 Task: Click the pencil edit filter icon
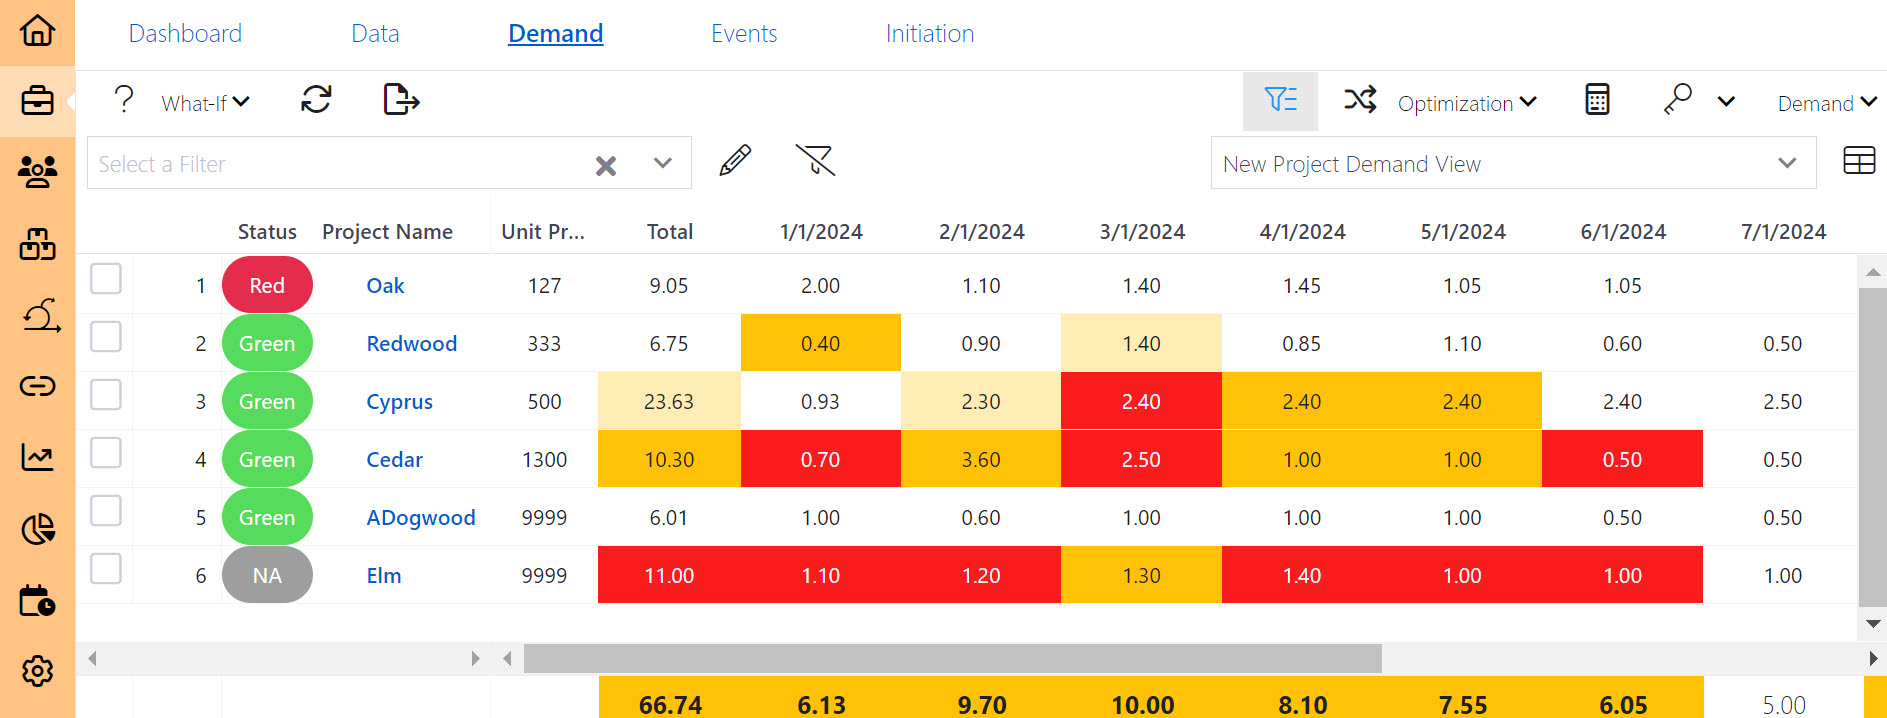(x=735, y=161)
